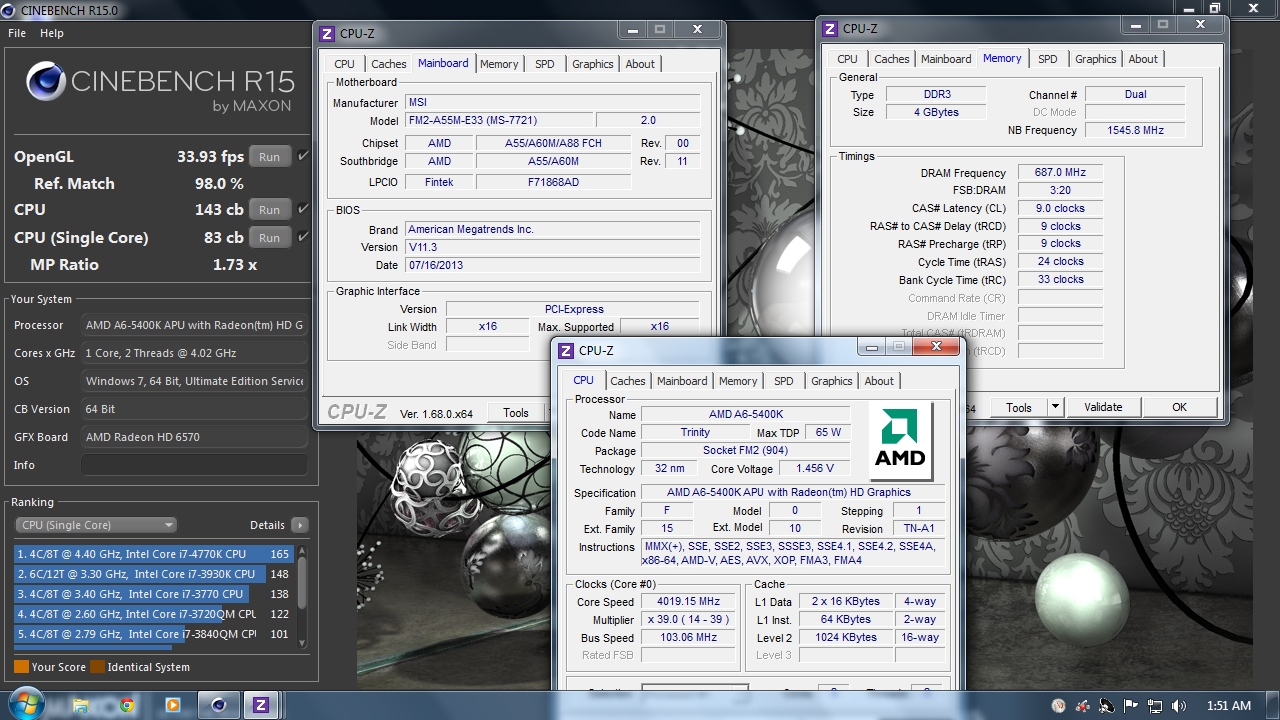Open About tab in front CPU-Z window
This screenshot has height=720, width=1280.
(x=879, y=381)
